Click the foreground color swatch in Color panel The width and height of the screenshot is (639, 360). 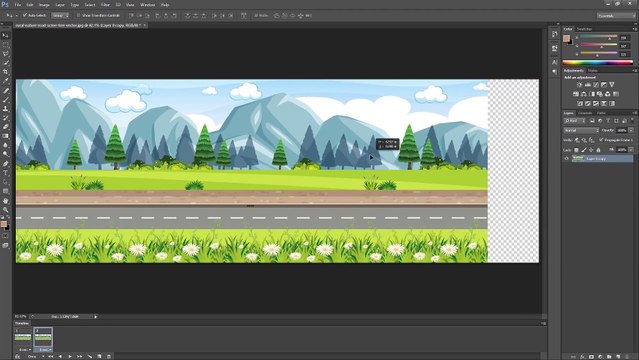(566, 38)
